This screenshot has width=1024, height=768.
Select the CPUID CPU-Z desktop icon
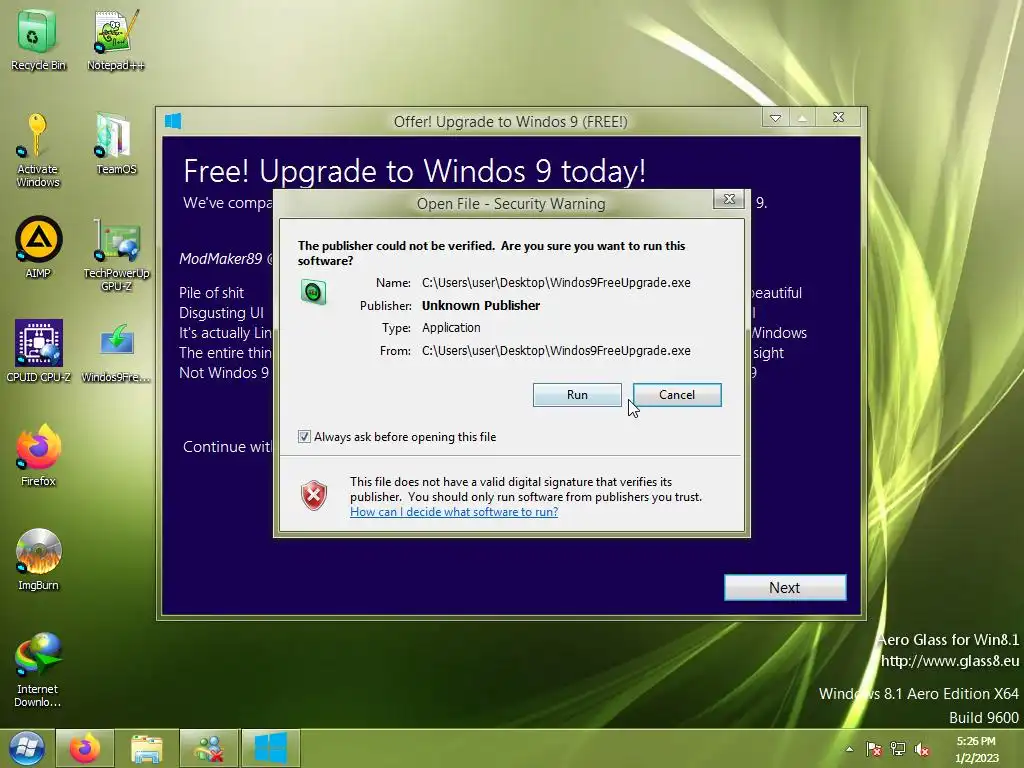click(x=38, y=350)
